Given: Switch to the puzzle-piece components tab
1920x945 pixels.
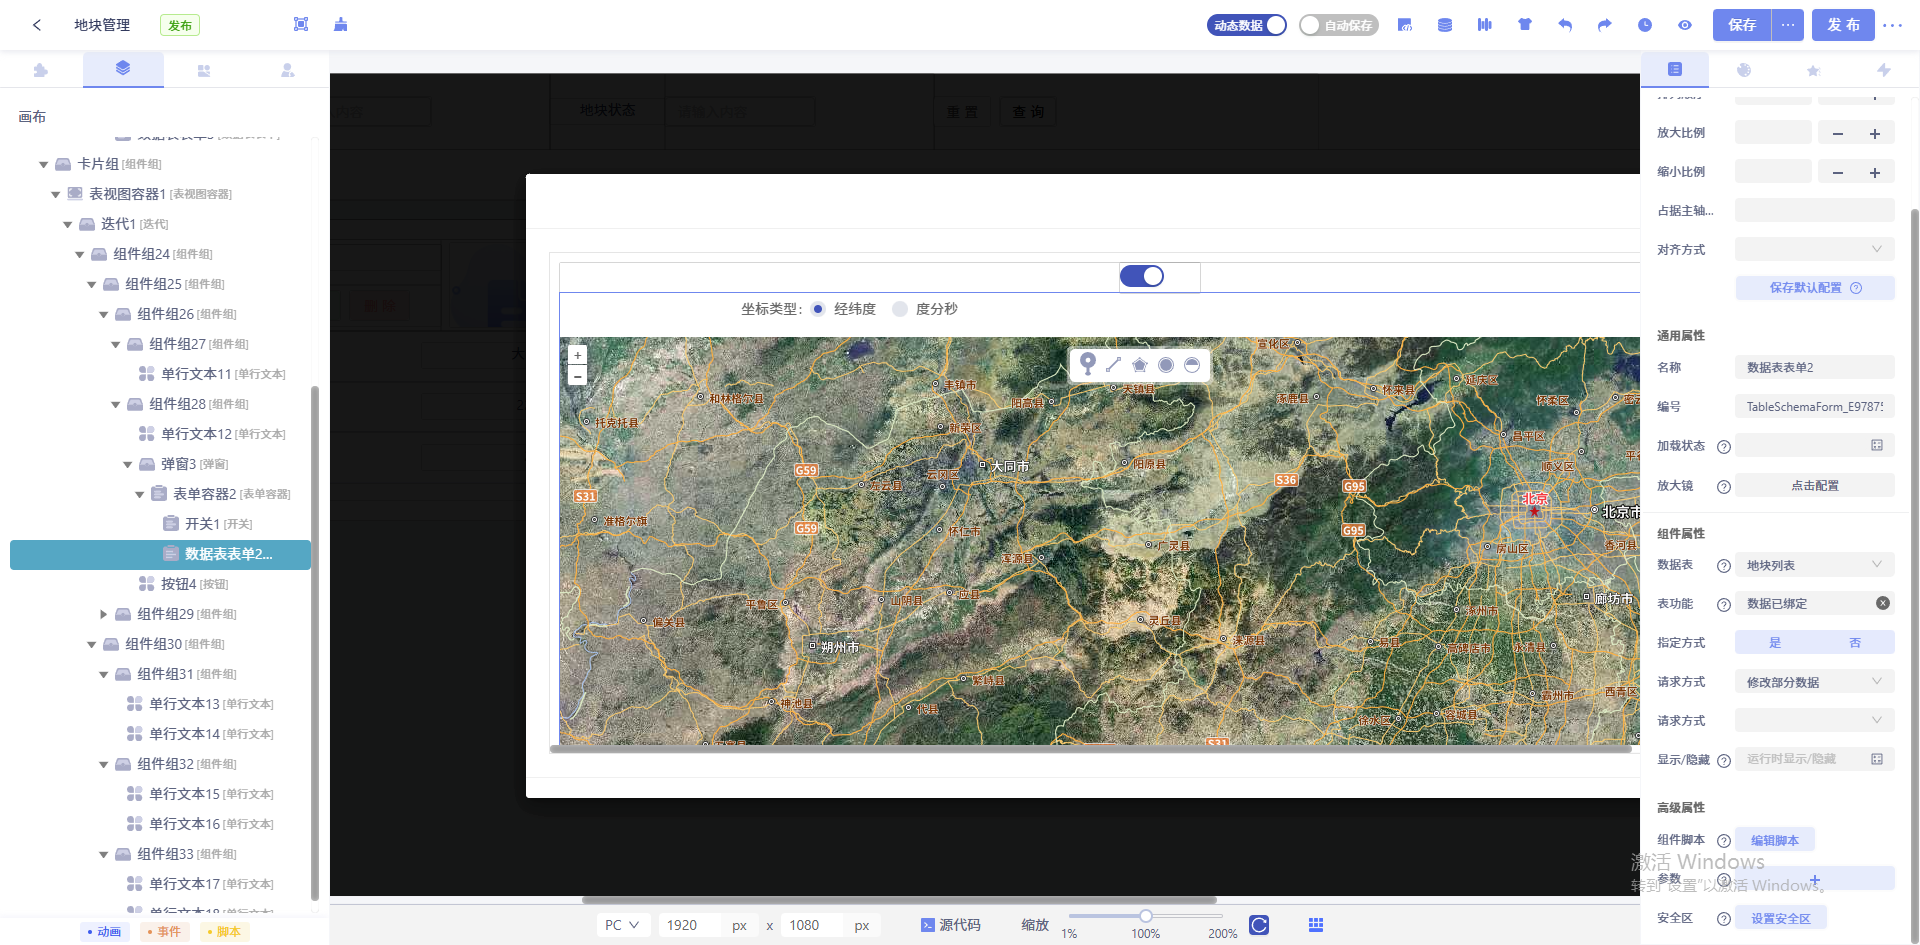Looking at the screenshot, I should [x=41, y=70].
